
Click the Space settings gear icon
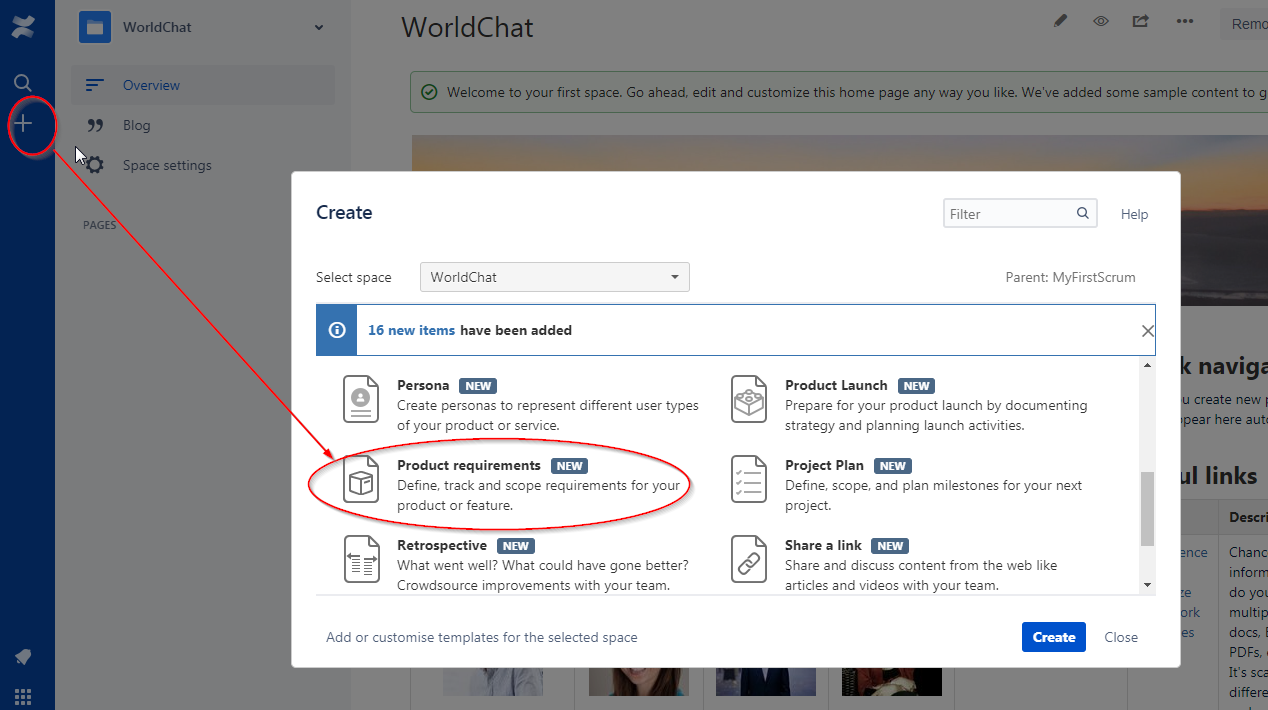click(x=95, y=165)
